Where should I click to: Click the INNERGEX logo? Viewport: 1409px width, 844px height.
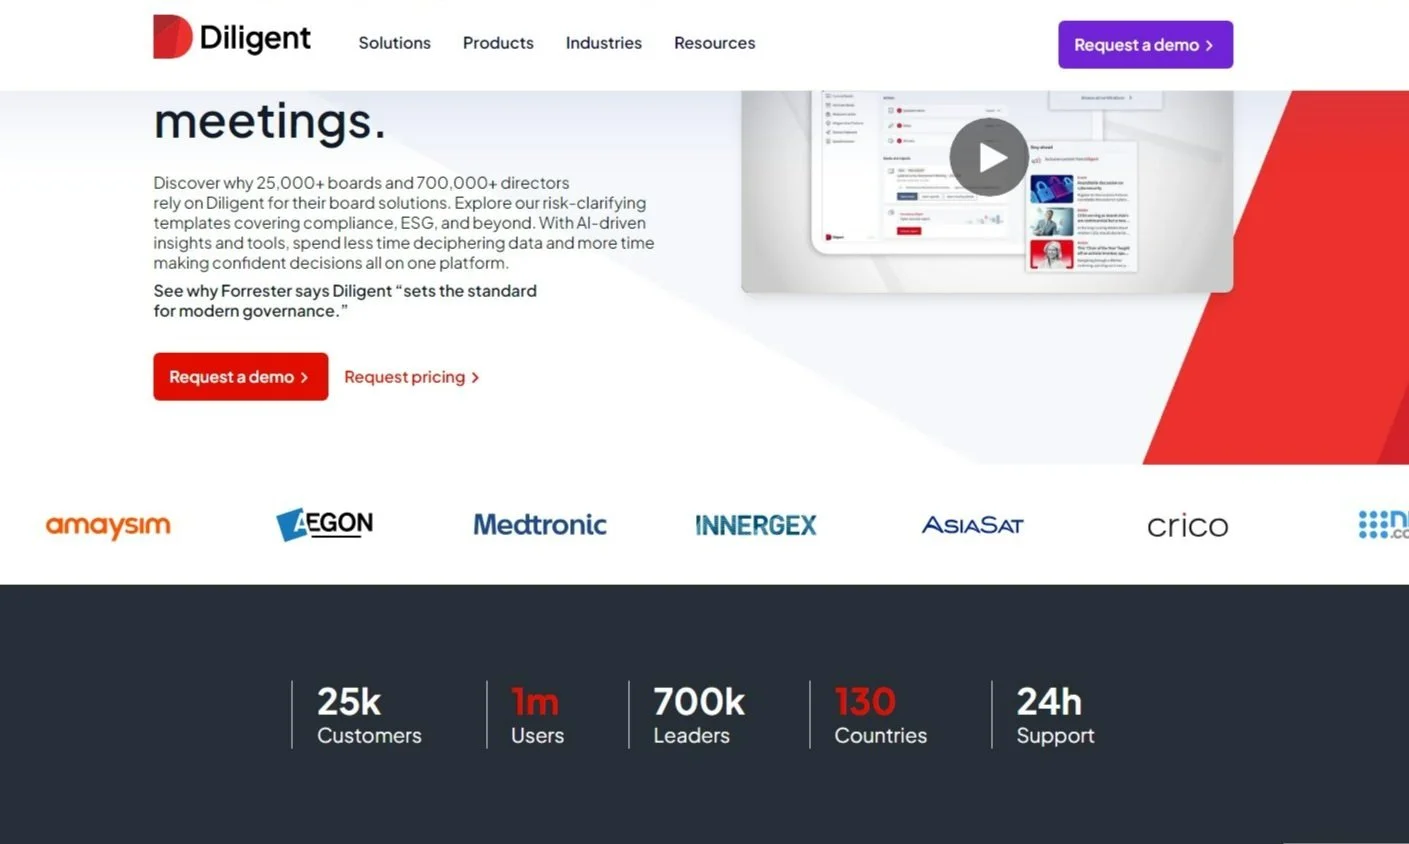coord(756,525)
